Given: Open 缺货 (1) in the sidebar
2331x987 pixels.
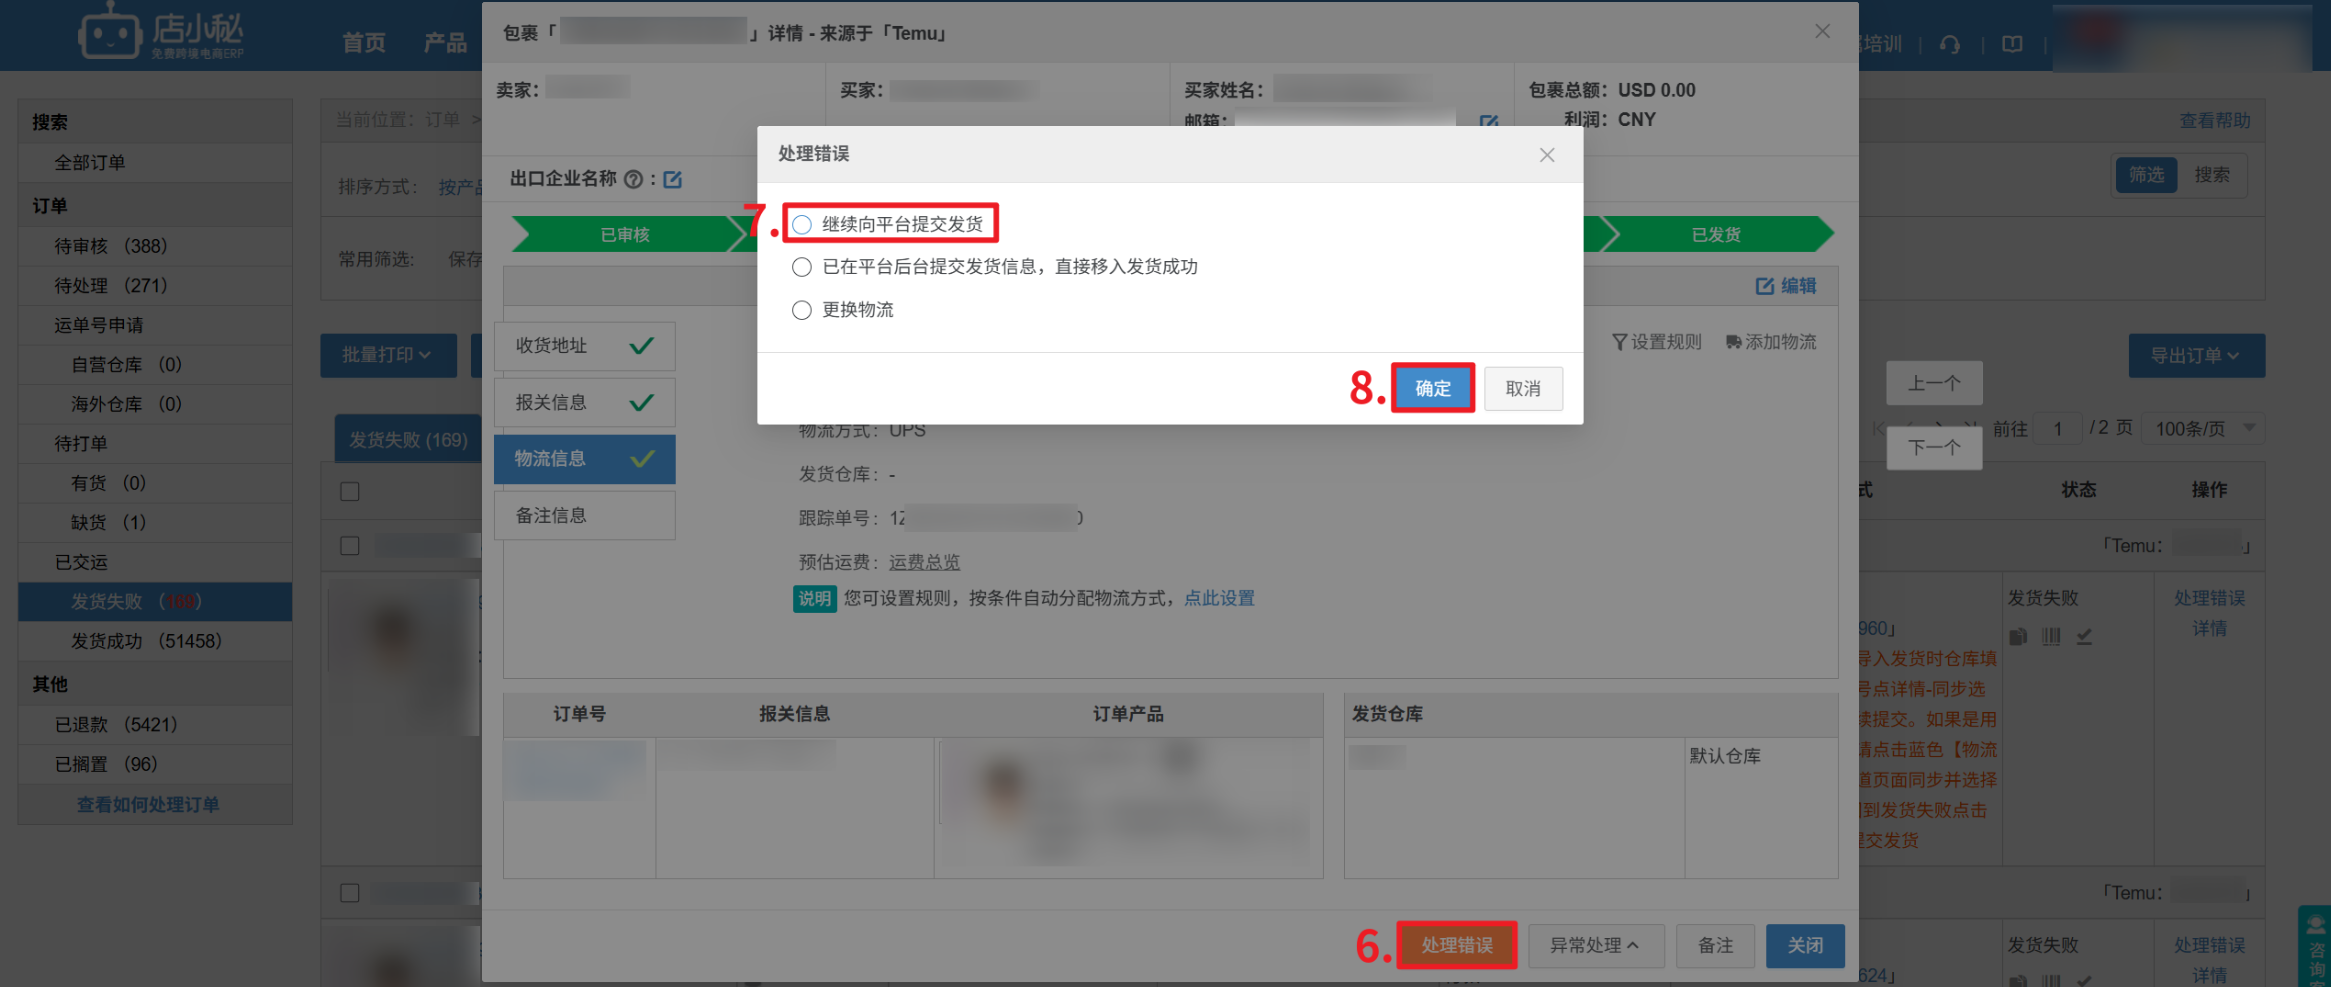Looking at the screenshot, I should [x=155, y=523].
